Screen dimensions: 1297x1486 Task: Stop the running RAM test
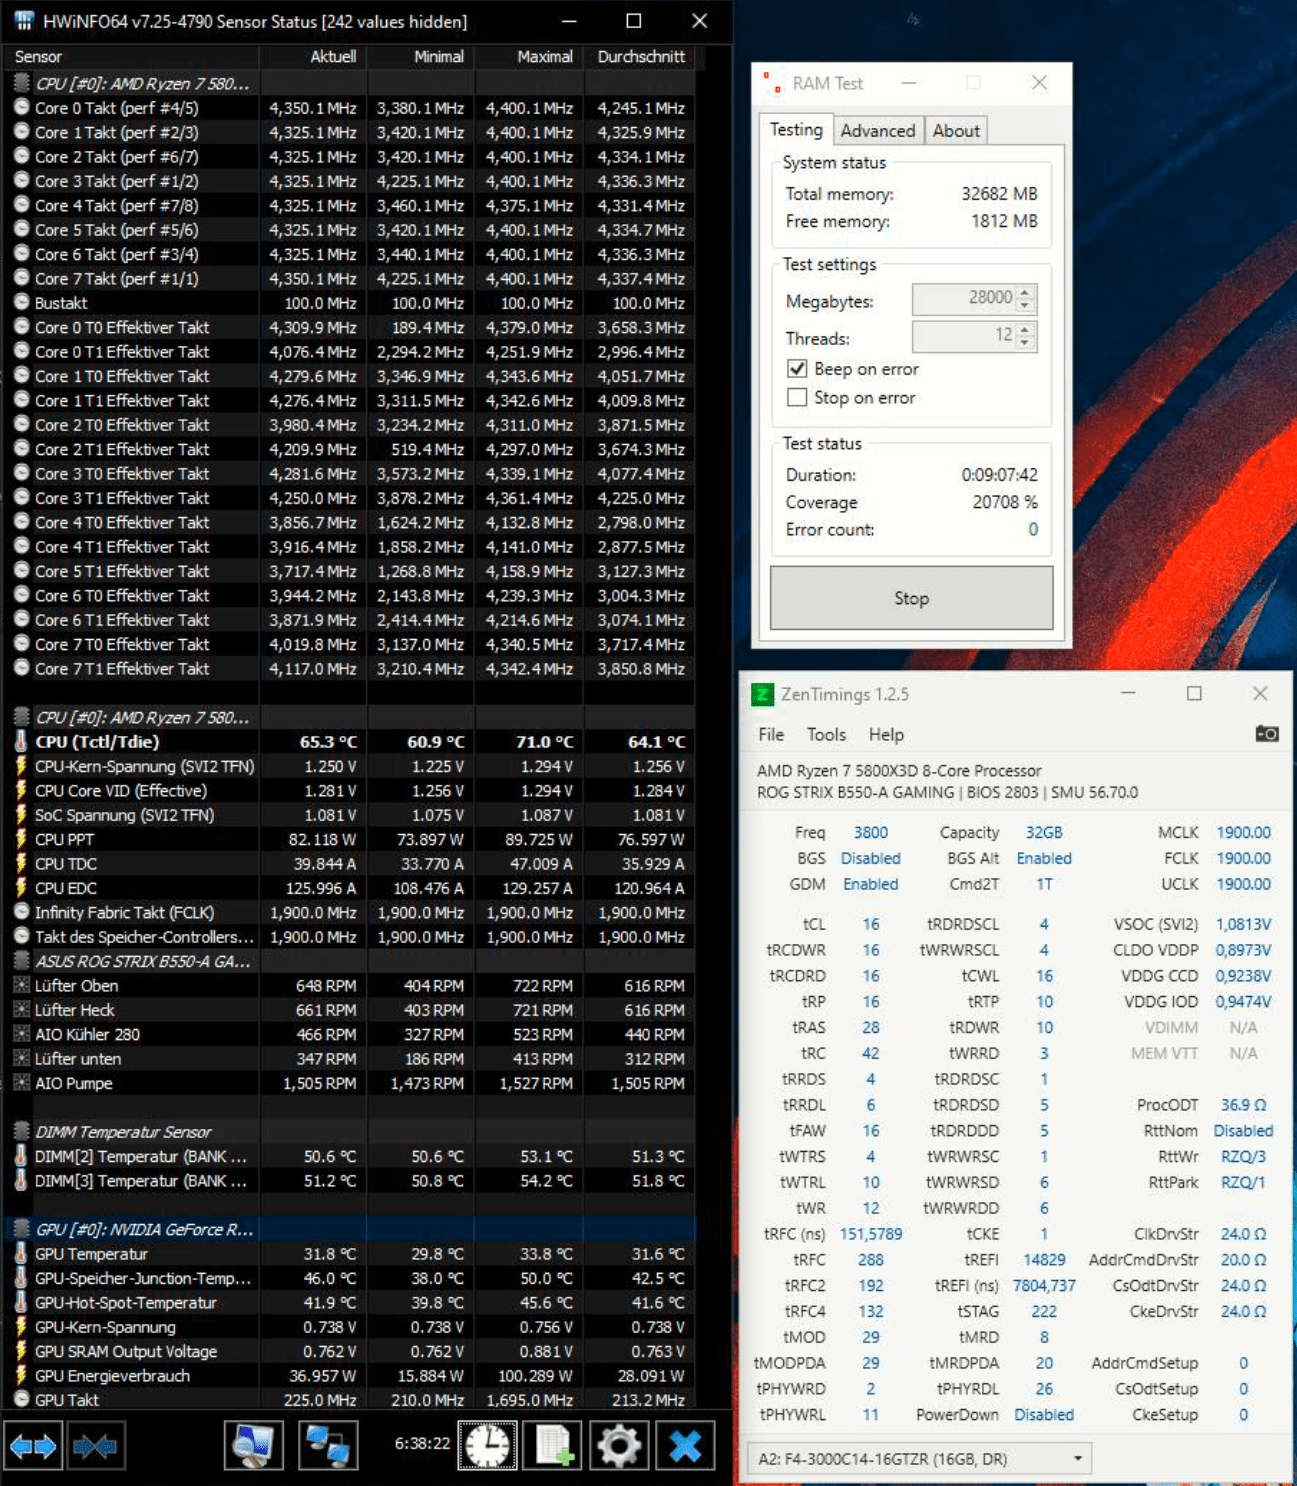pyautogui.click(x=911, y=598)
